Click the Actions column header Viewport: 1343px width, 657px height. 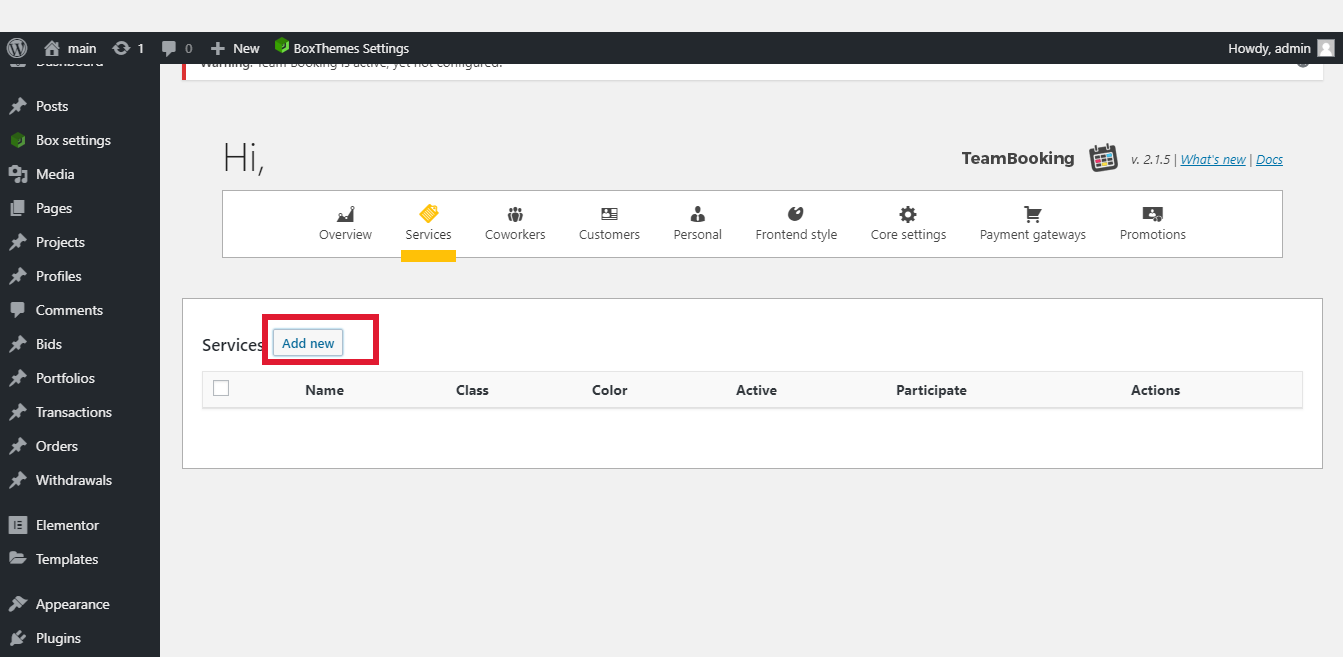[1155, 390]
